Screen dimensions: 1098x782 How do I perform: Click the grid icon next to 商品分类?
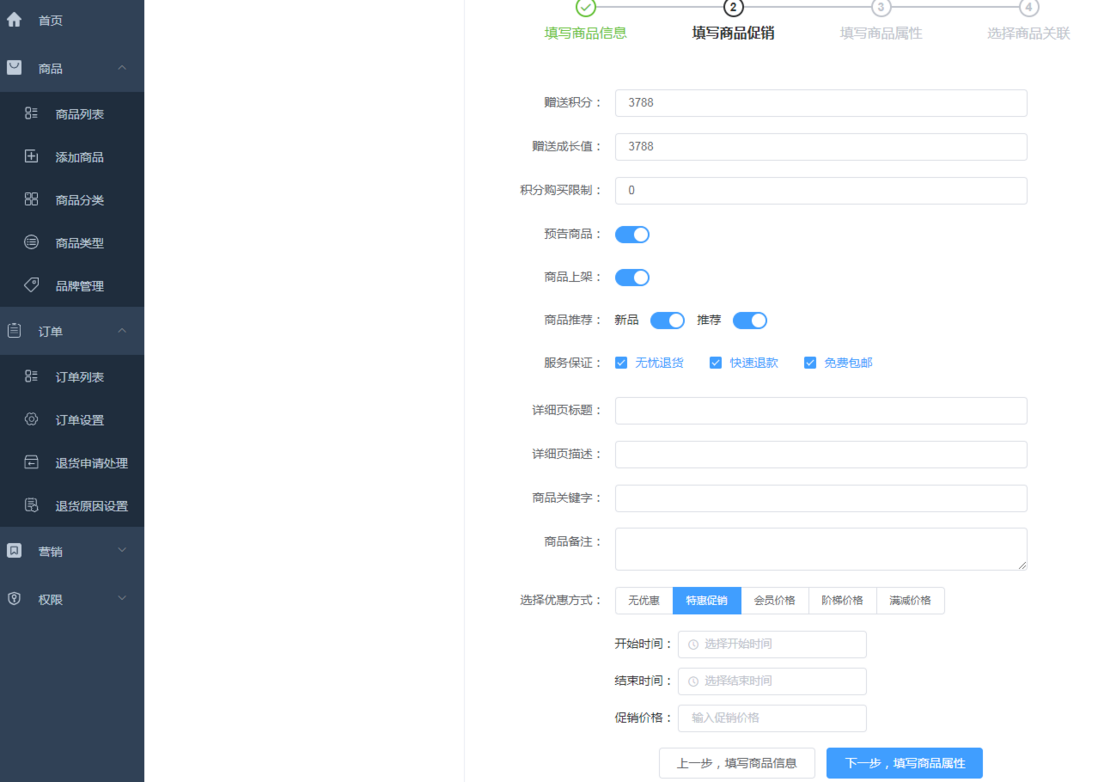(x=31, y=199)
